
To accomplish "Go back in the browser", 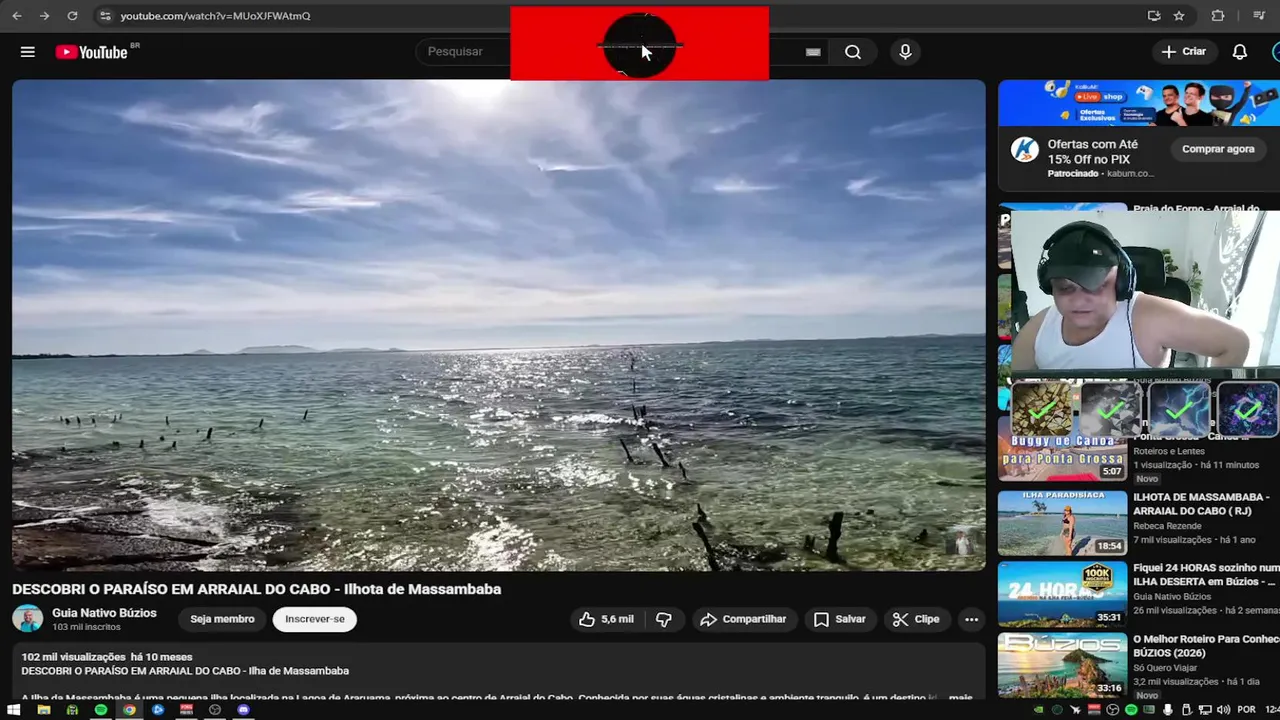I will pyautogui.click(x=17, y=16).
